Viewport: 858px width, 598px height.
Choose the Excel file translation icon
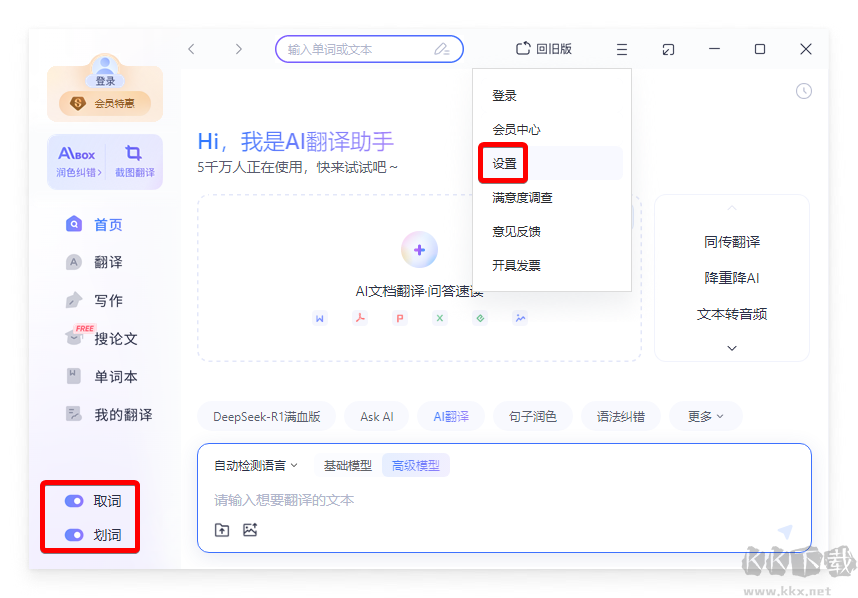pyautogui.click(x=439, y=318)
